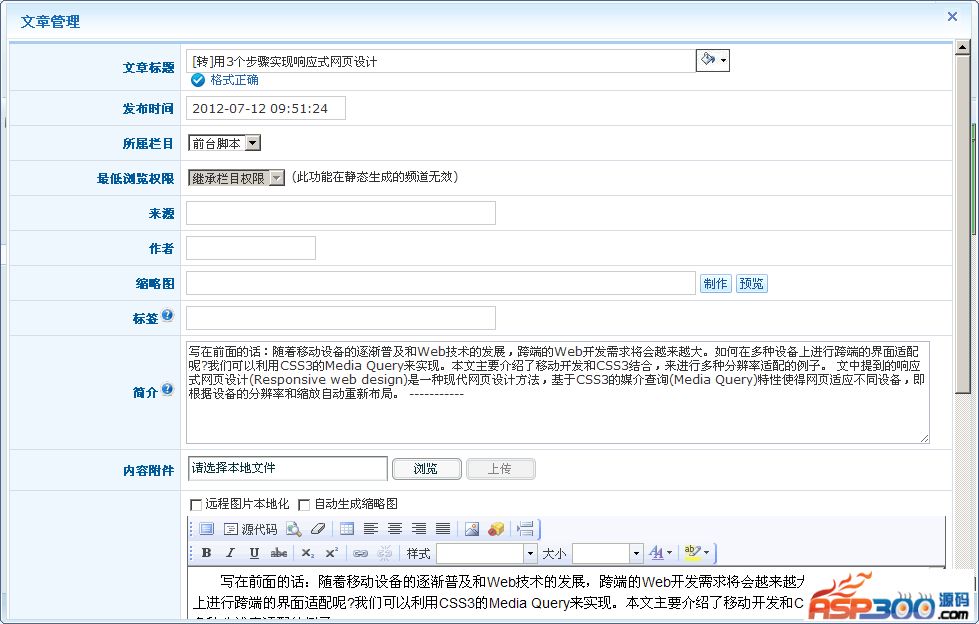Screen dimensions: 979x624
Task: Click the yellow box flash/media icon
Action: [496, 529]
